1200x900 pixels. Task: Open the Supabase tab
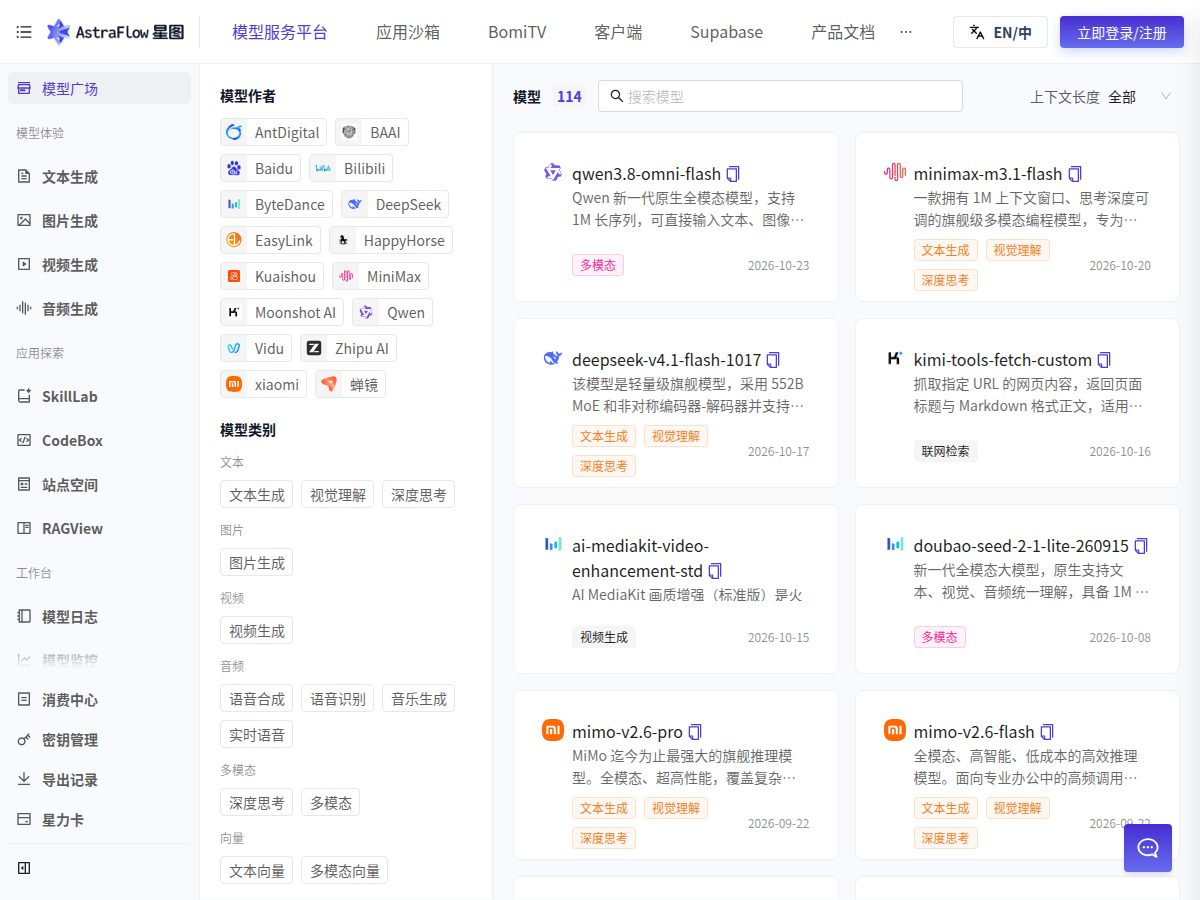[x=727, y=32]
